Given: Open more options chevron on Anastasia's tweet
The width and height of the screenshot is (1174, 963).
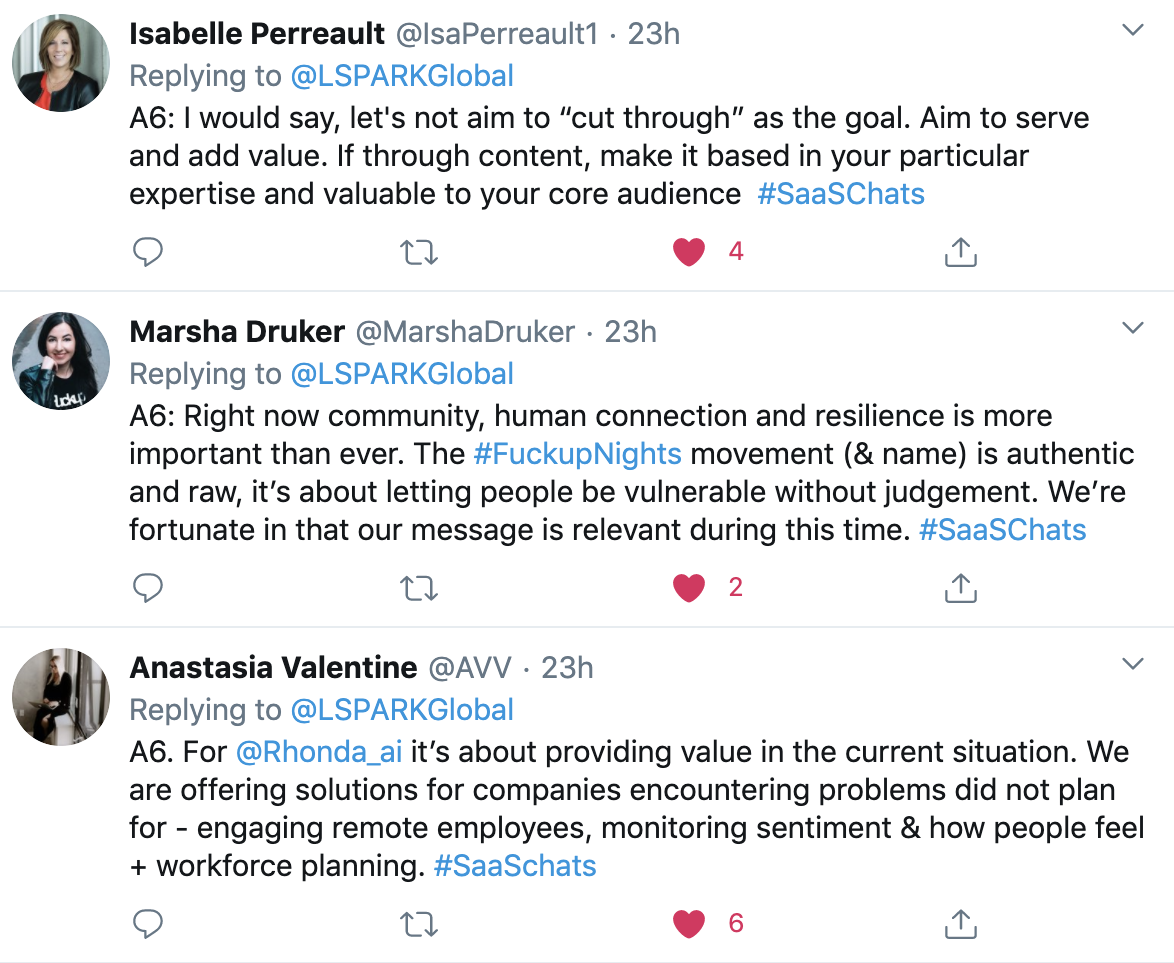Looking at the screenshot, I should pyautogui.click(x=1133, y=663).
